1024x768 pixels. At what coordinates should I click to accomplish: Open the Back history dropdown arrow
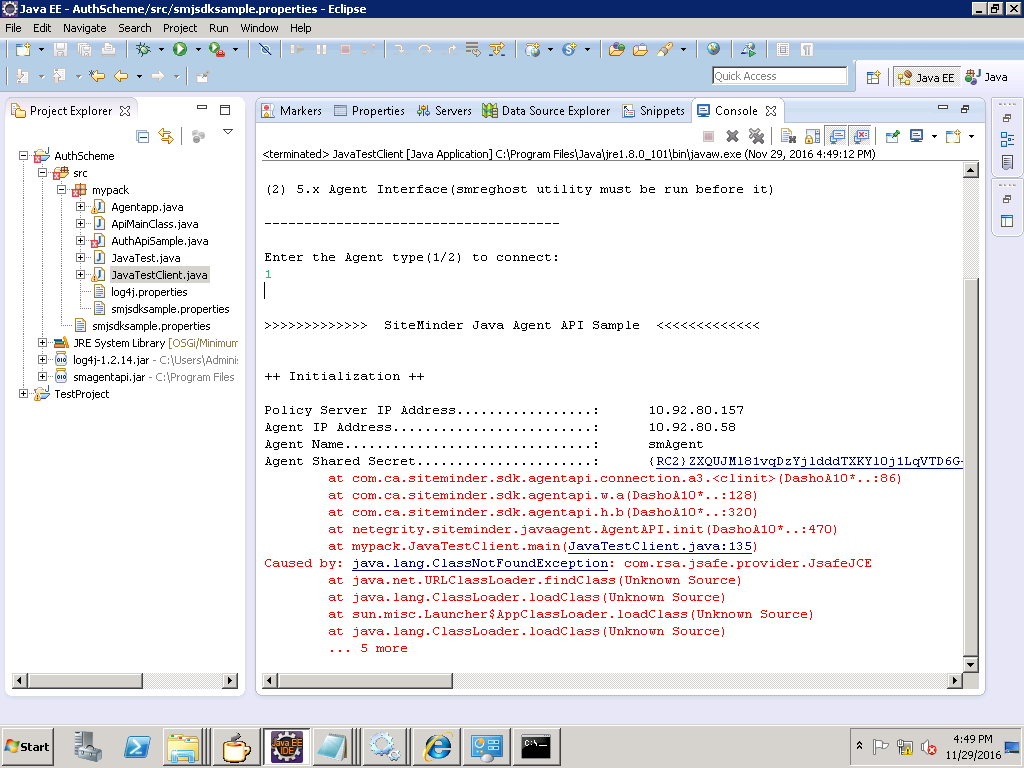(139, 76)
